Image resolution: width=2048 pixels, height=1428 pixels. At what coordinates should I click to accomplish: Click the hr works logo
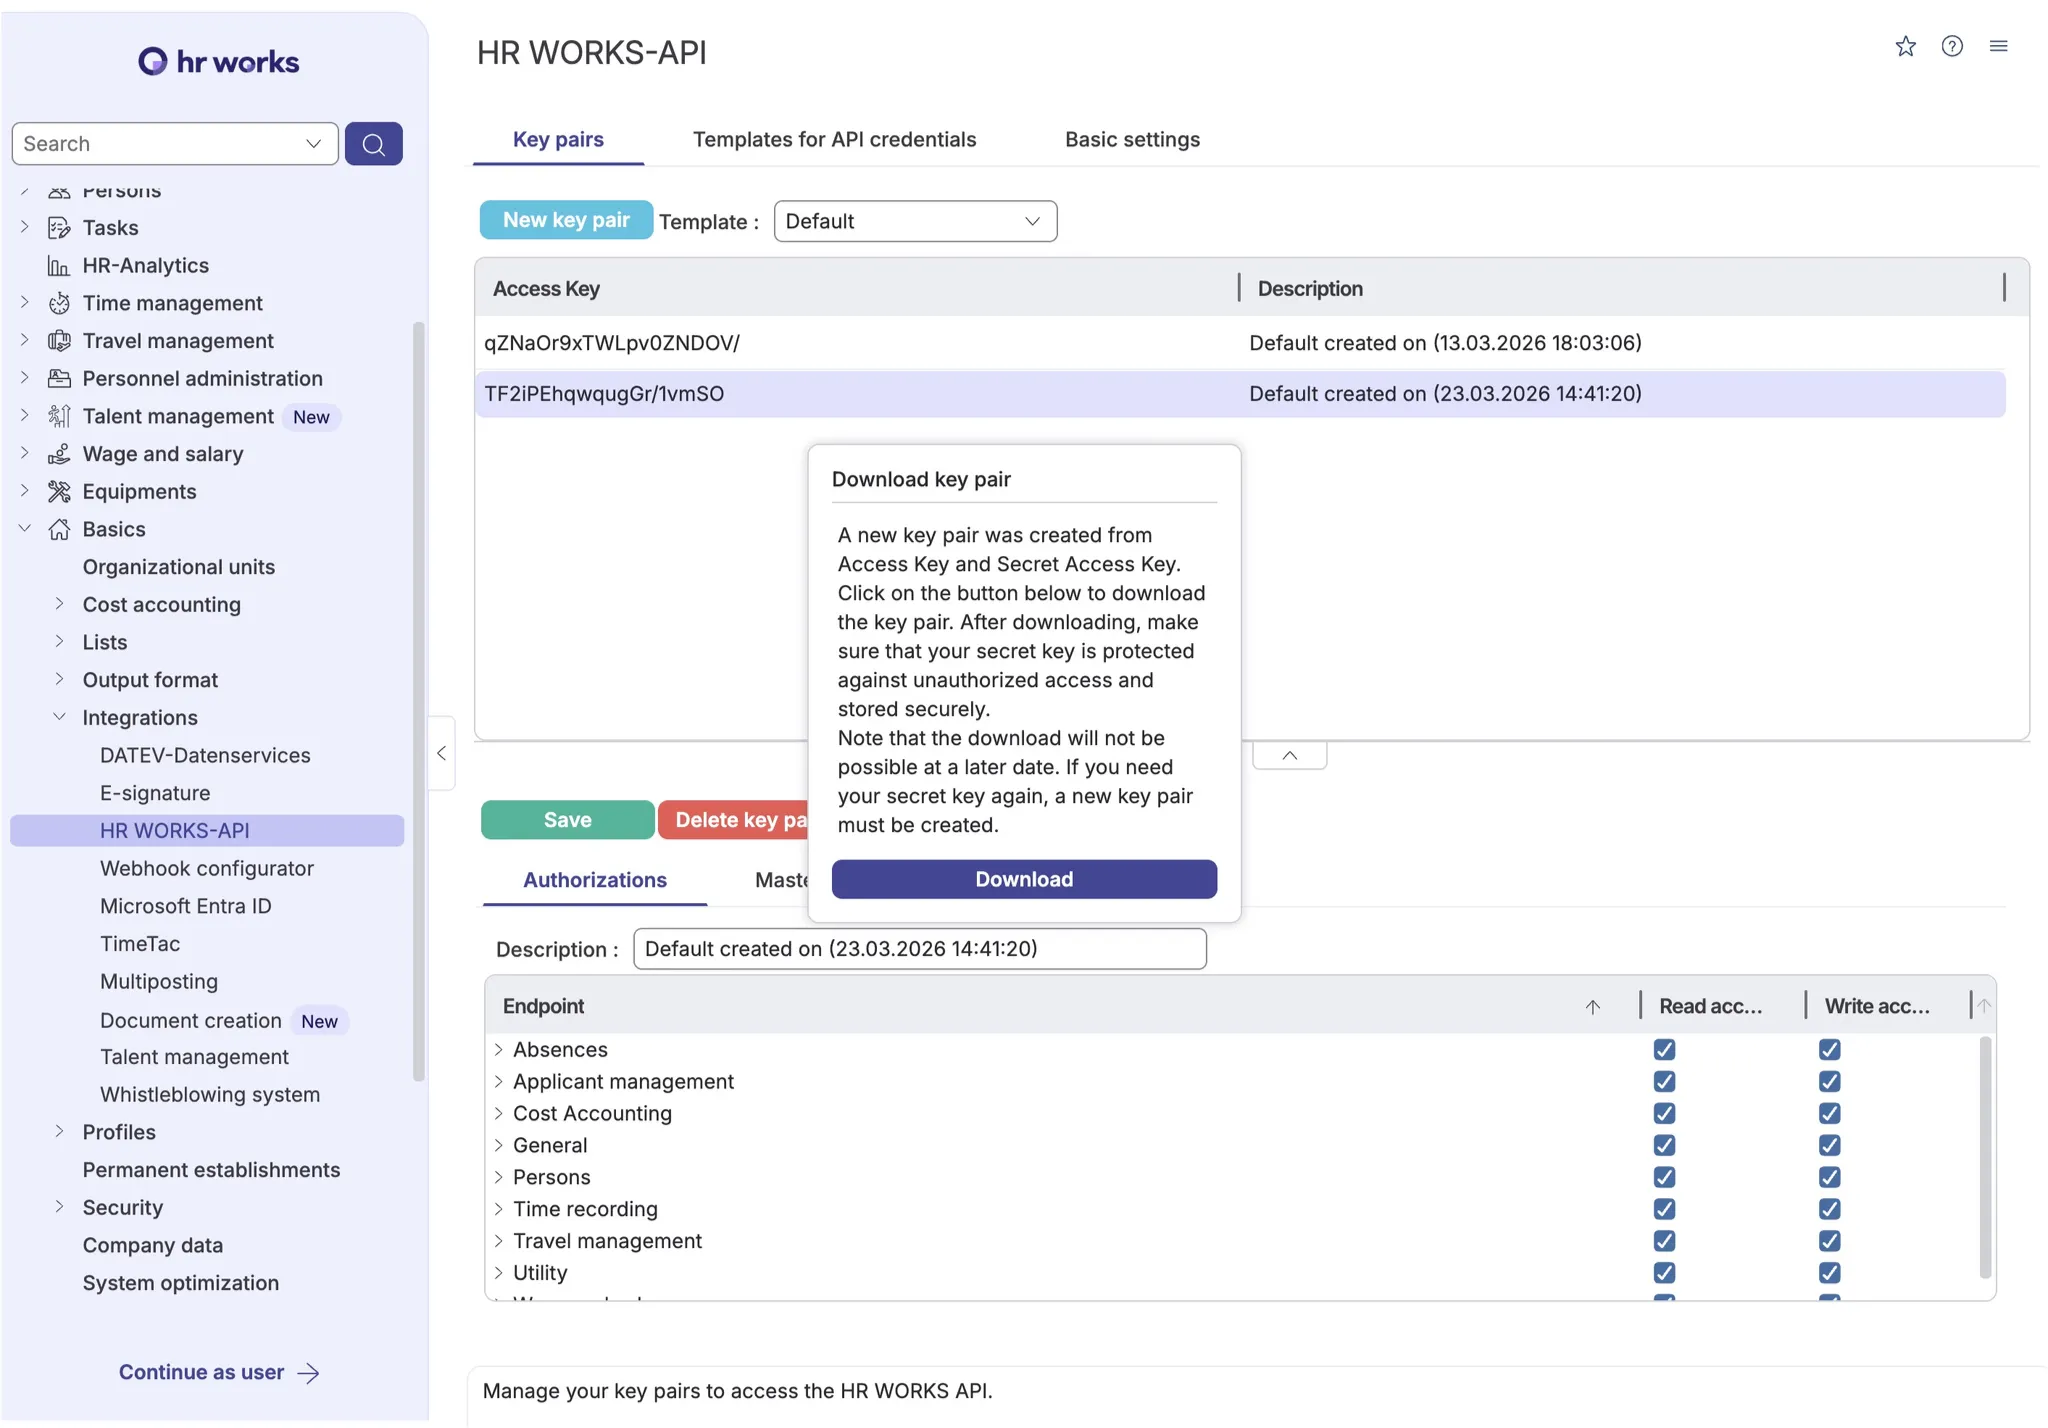218,61
